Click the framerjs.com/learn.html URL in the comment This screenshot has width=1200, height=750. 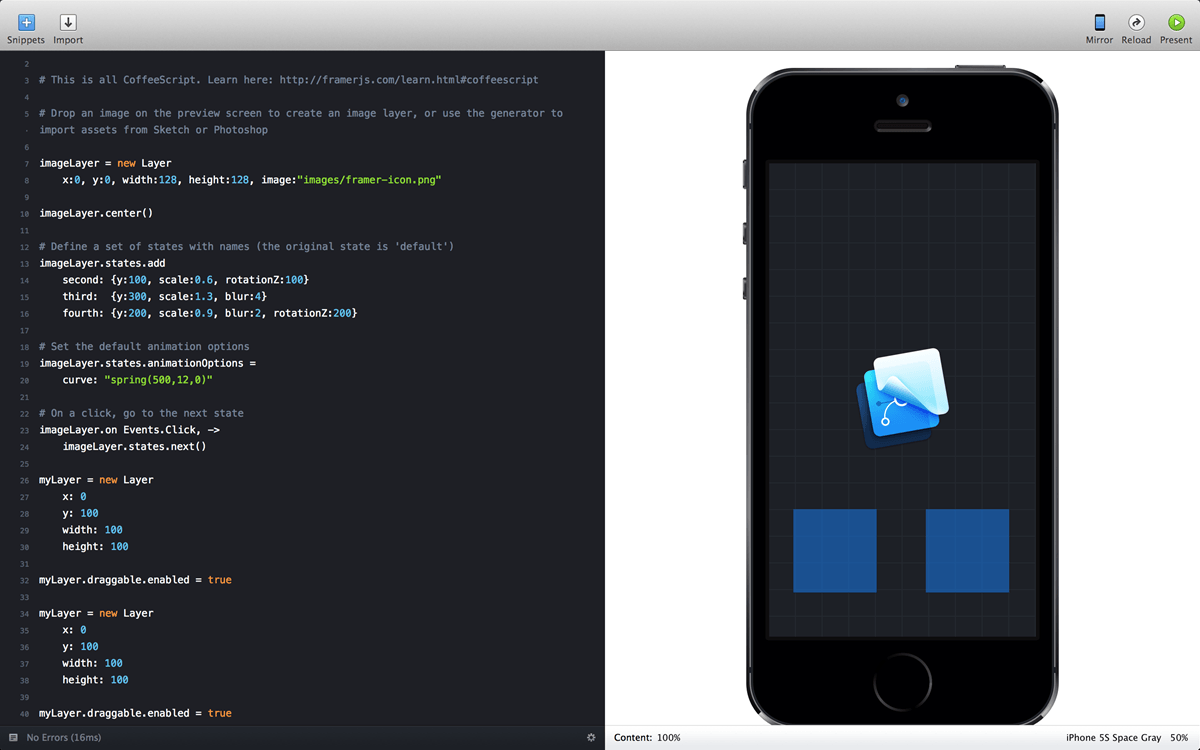[409, 80]
